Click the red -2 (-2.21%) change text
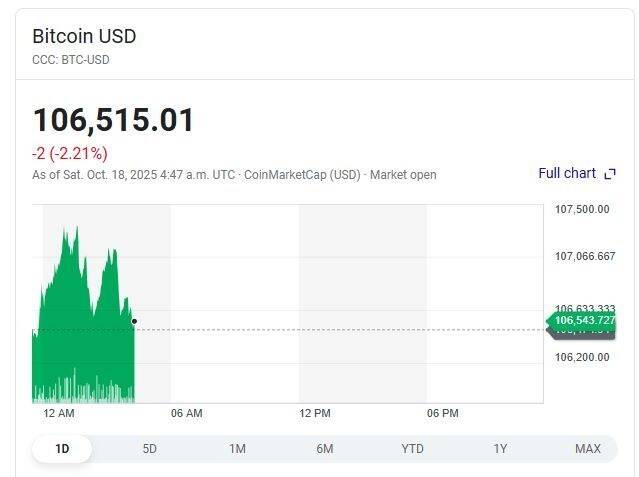Viewport: 639px width, 477px height. (x=70, y=153)
